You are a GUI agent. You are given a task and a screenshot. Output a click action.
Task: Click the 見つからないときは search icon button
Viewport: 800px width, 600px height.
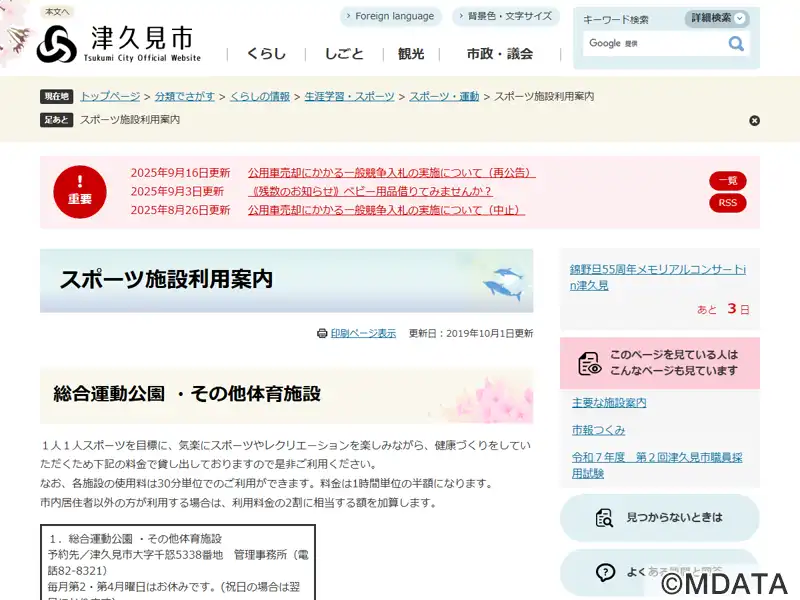click(605, 517)
